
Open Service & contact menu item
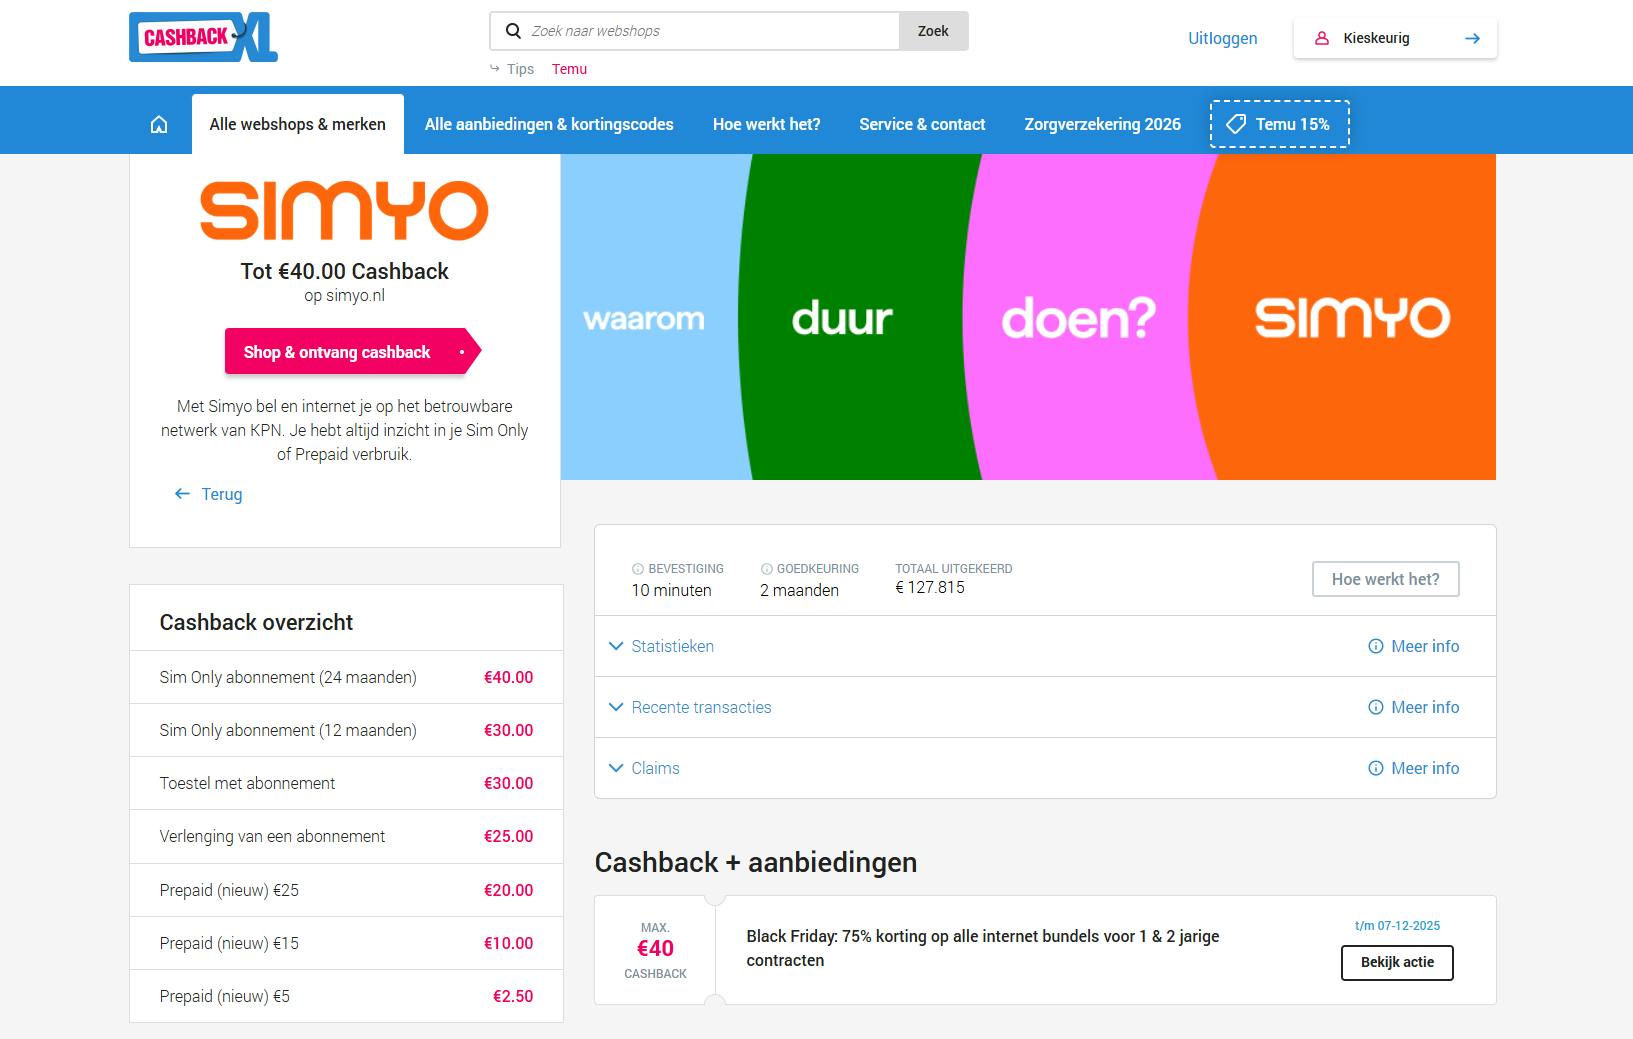click(x=922, y=124)
